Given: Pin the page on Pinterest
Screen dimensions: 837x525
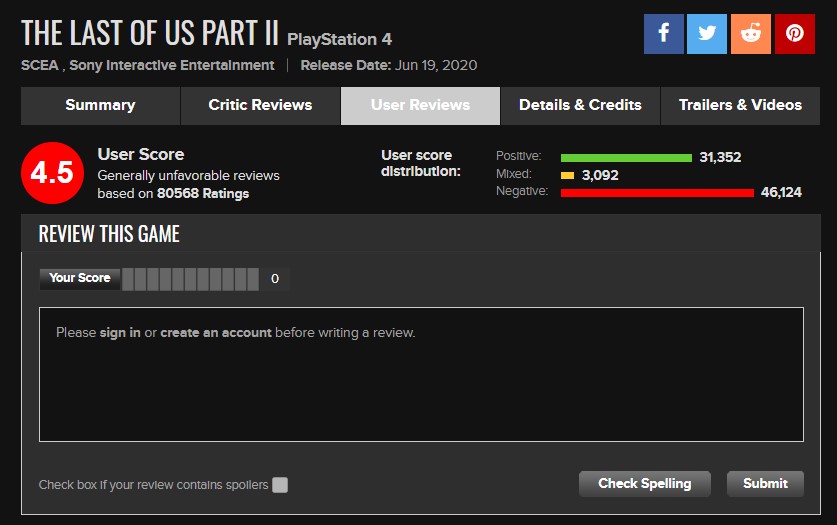Looking at the screenshot, I should 795,34.
